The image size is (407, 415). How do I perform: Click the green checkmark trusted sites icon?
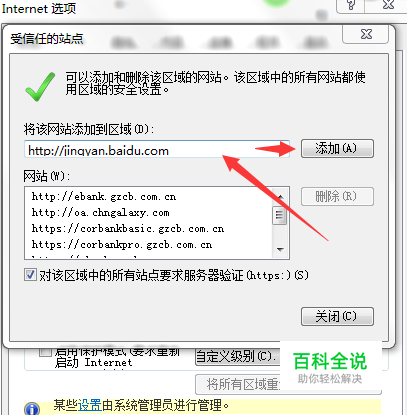coord(40,87)
